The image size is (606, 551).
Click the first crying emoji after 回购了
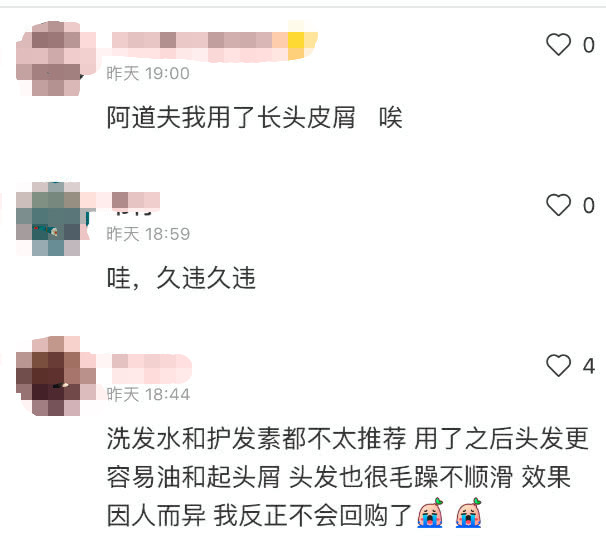coord(430,513)
